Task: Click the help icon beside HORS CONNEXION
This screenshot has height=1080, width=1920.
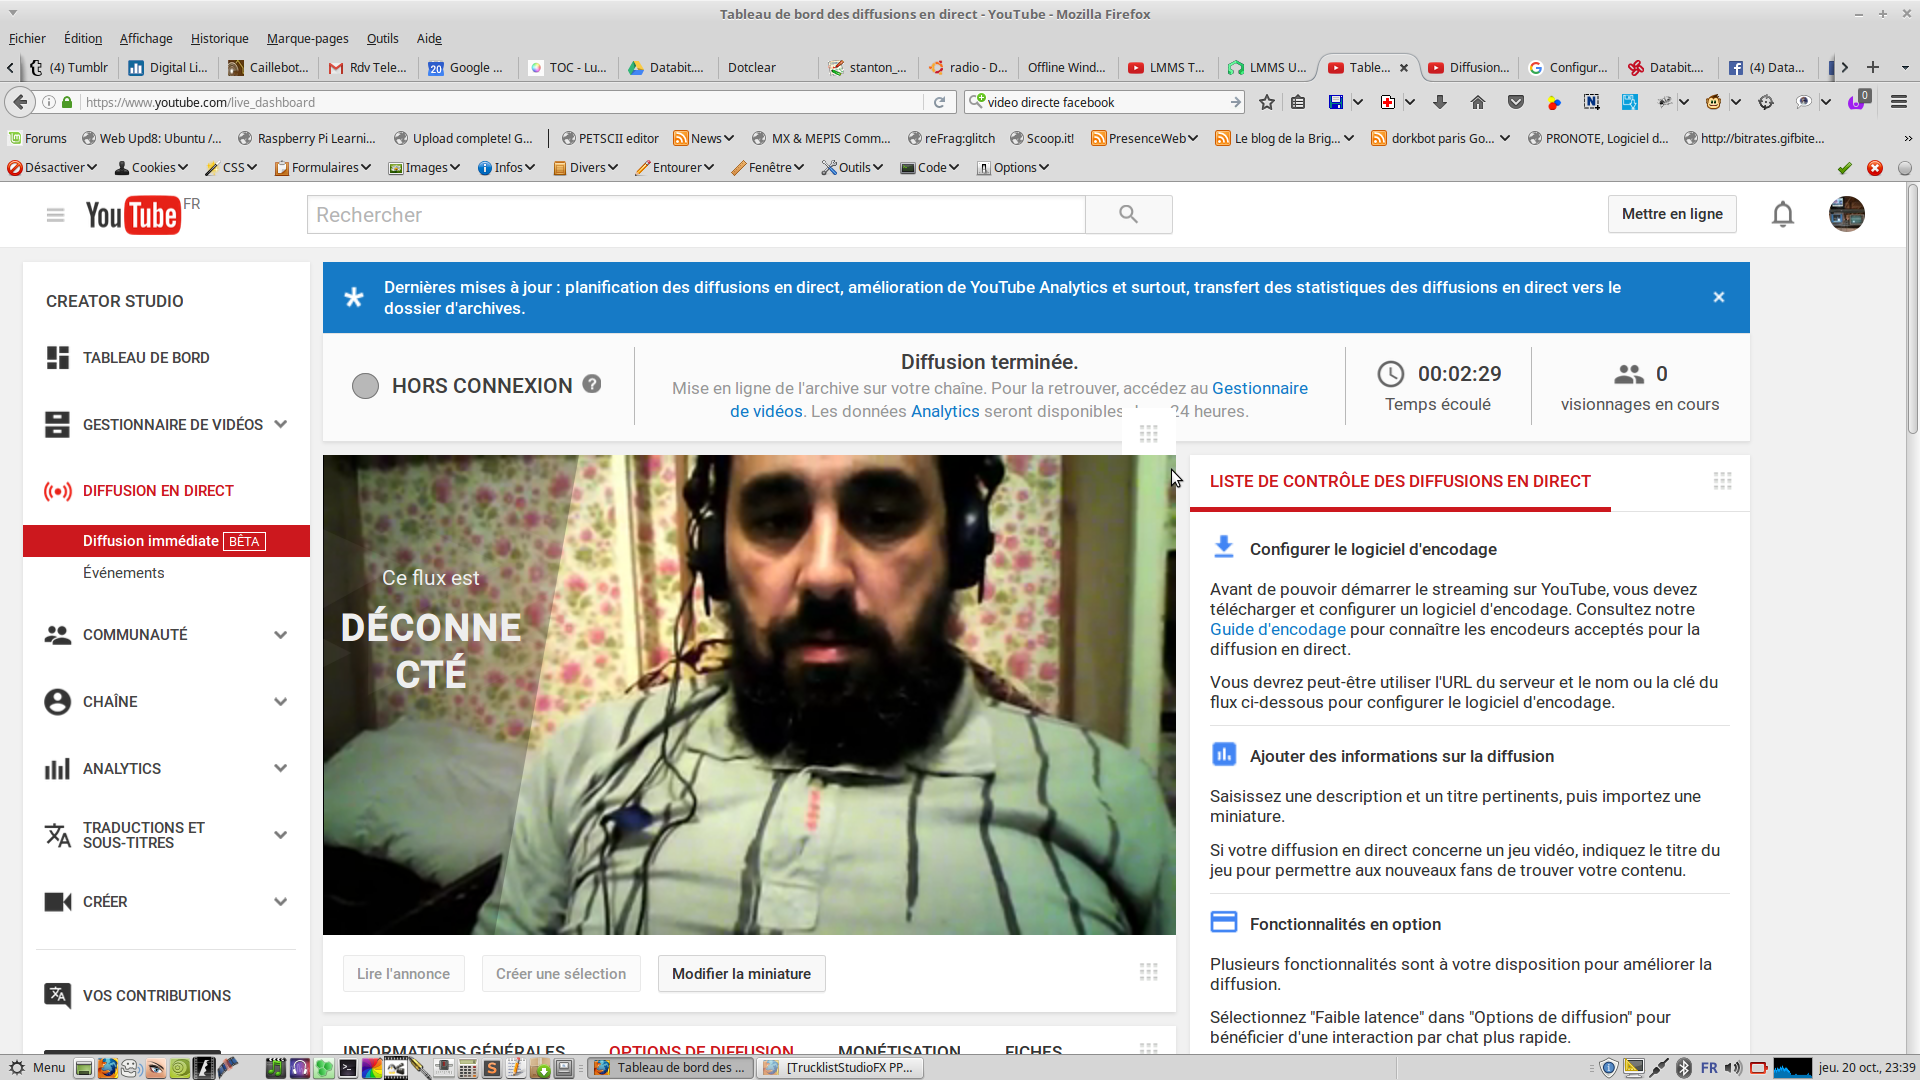Action: (x=592, y=384)
